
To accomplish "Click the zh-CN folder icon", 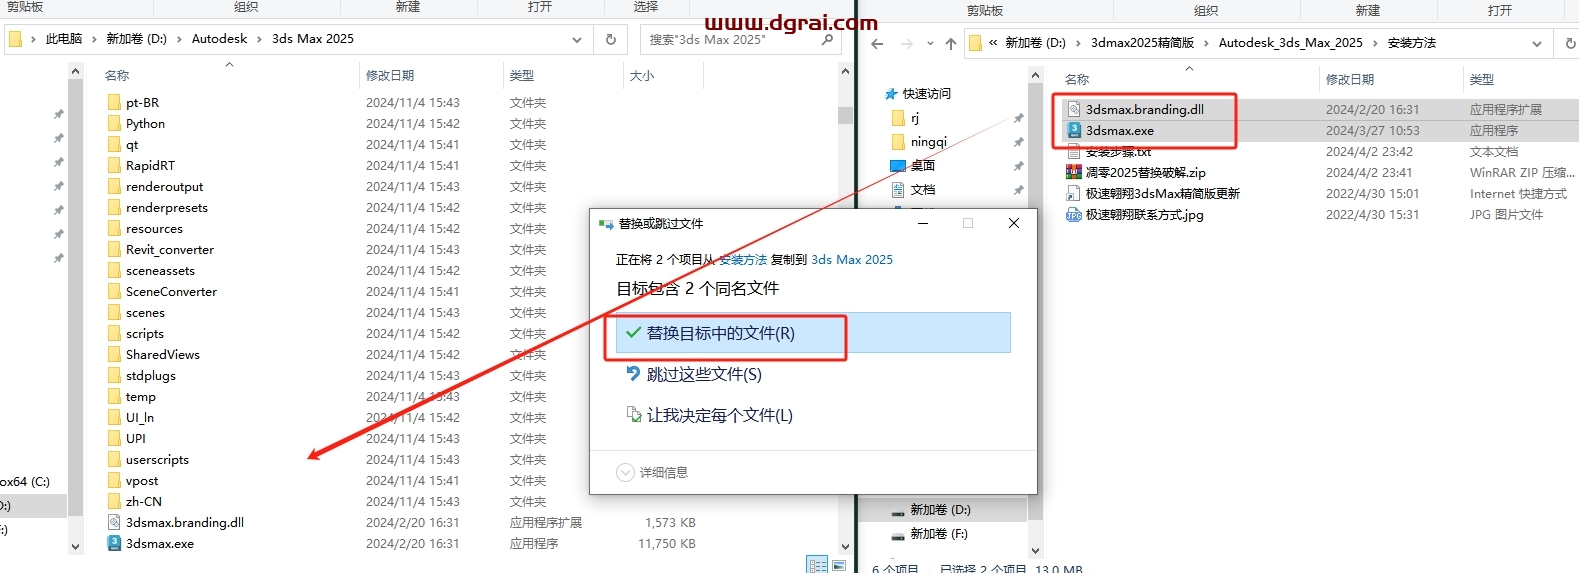I will pyautogui.click(x=114, y=501).
